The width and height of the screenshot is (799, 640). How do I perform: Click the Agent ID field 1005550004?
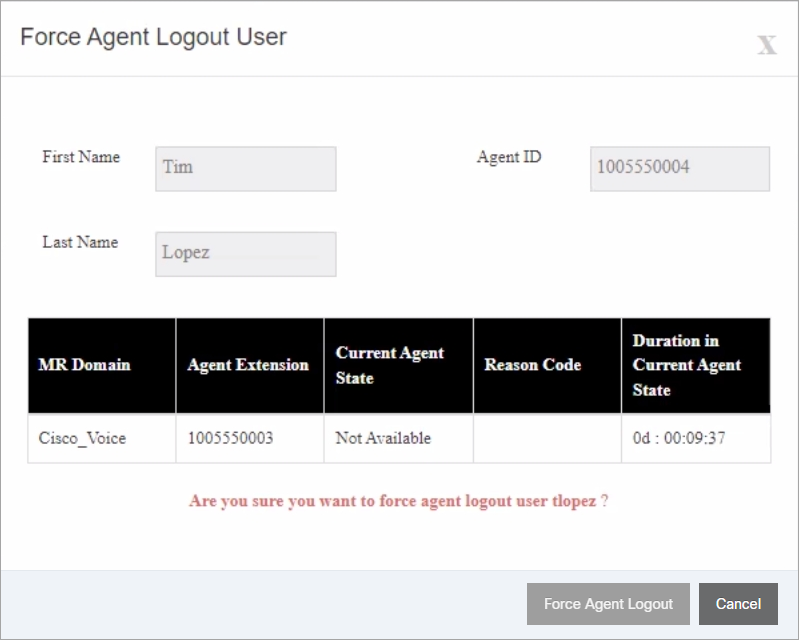[x=680, y=169]
